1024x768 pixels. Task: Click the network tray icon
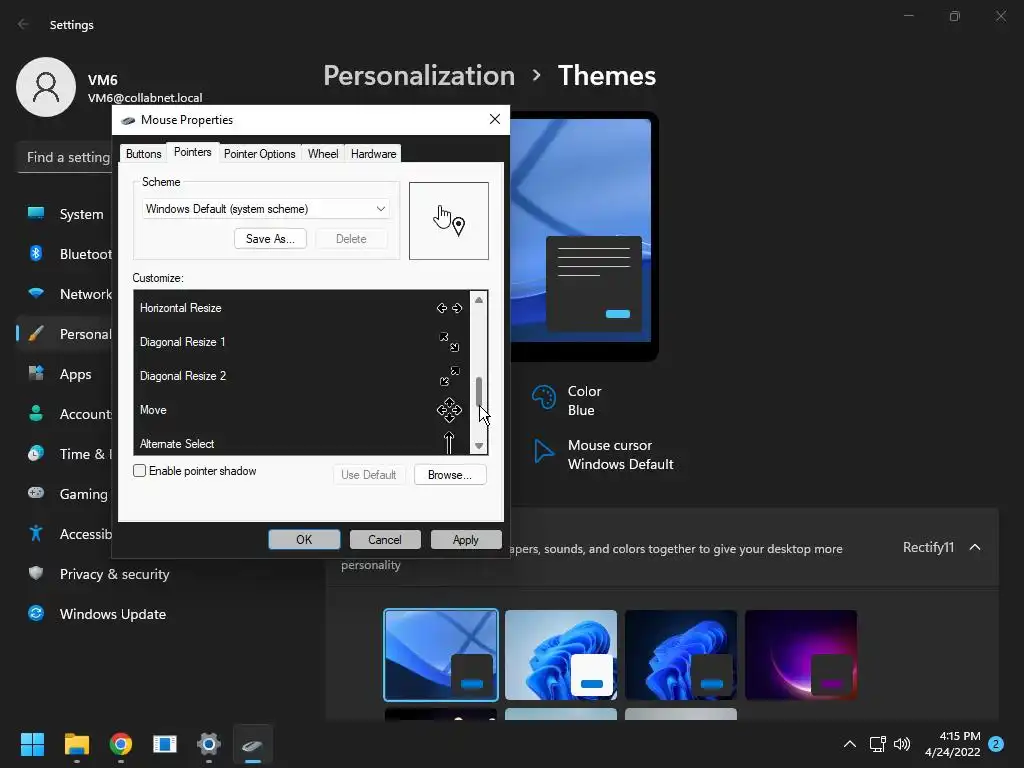click(x=877, y=744)
